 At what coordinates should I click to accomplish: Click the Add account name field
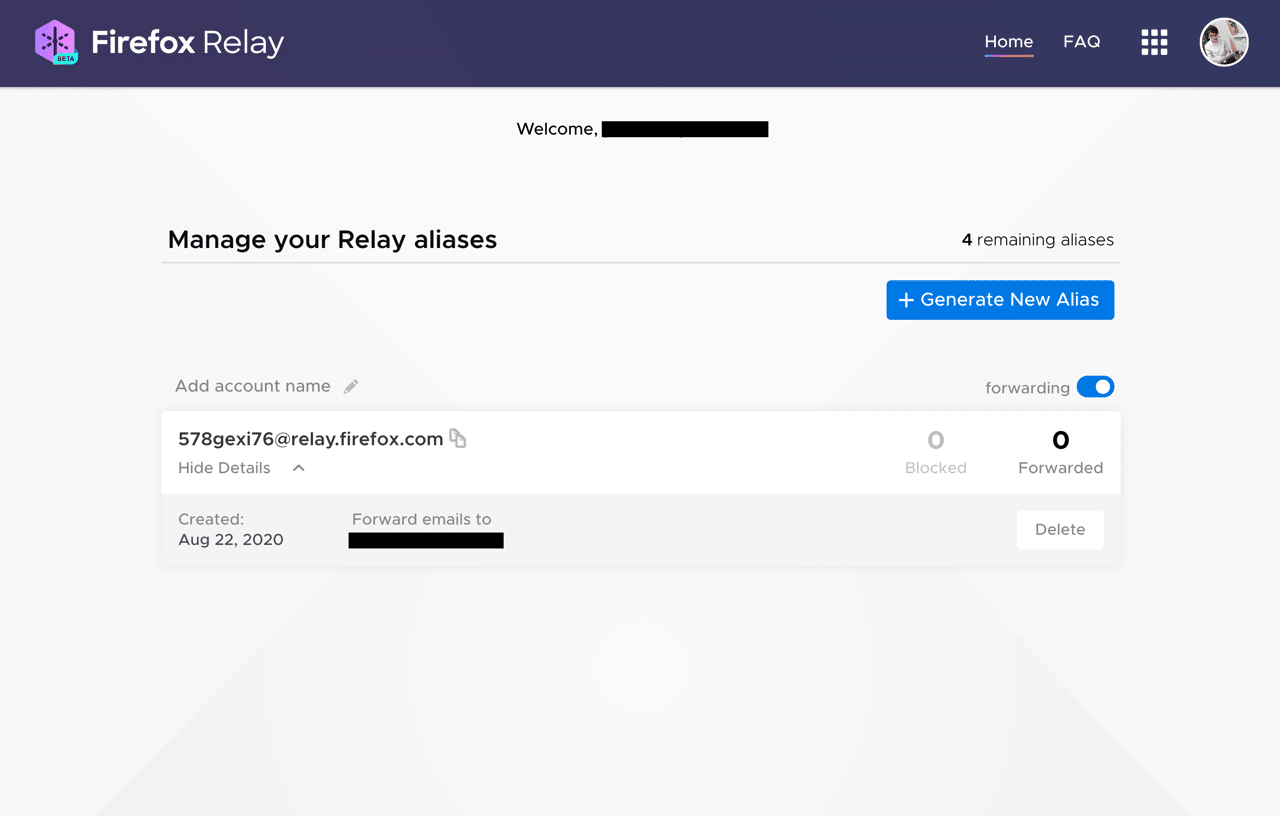pyautogui.click(x=253, y=385)
